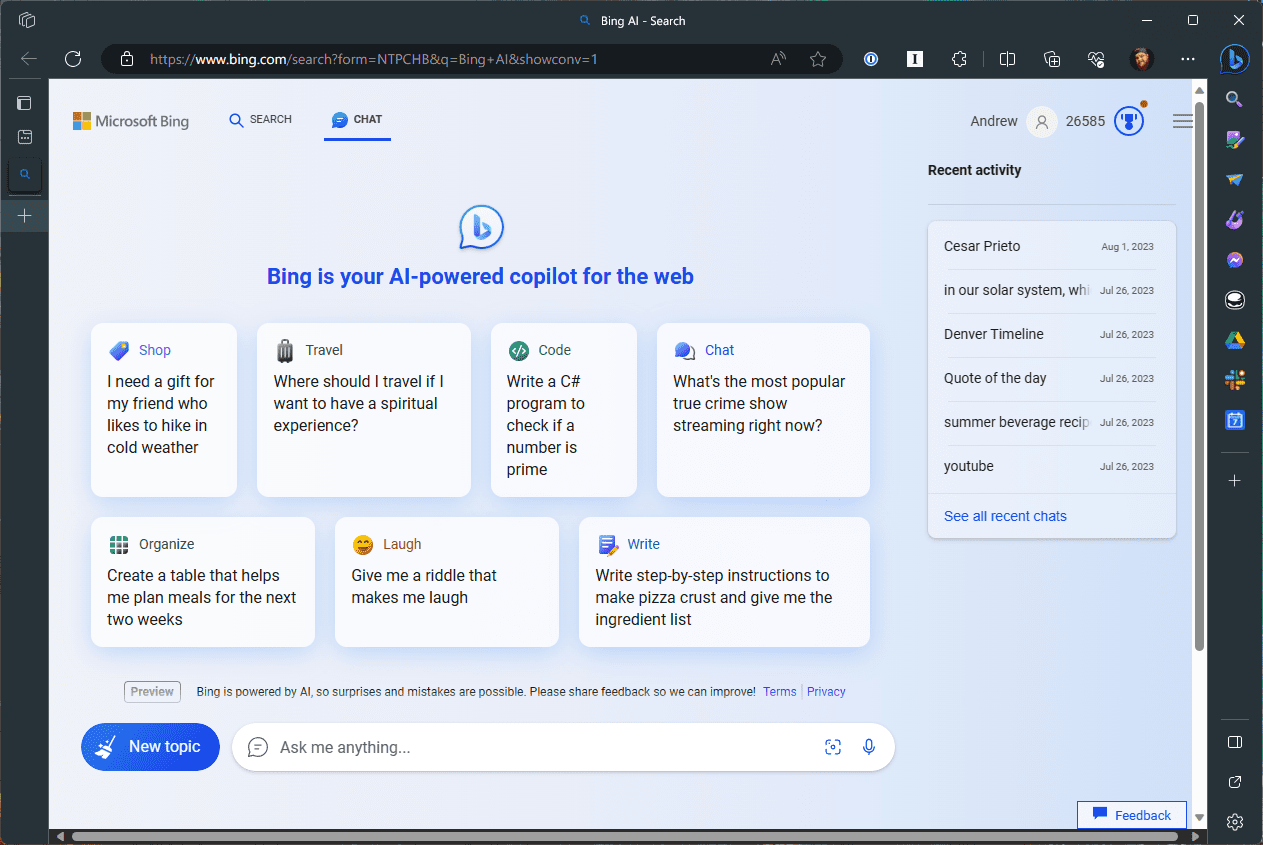The width and height of the screenshot is (1263, 845).
Task: Activate the Read aloud icon
Action: coord(778,59)
